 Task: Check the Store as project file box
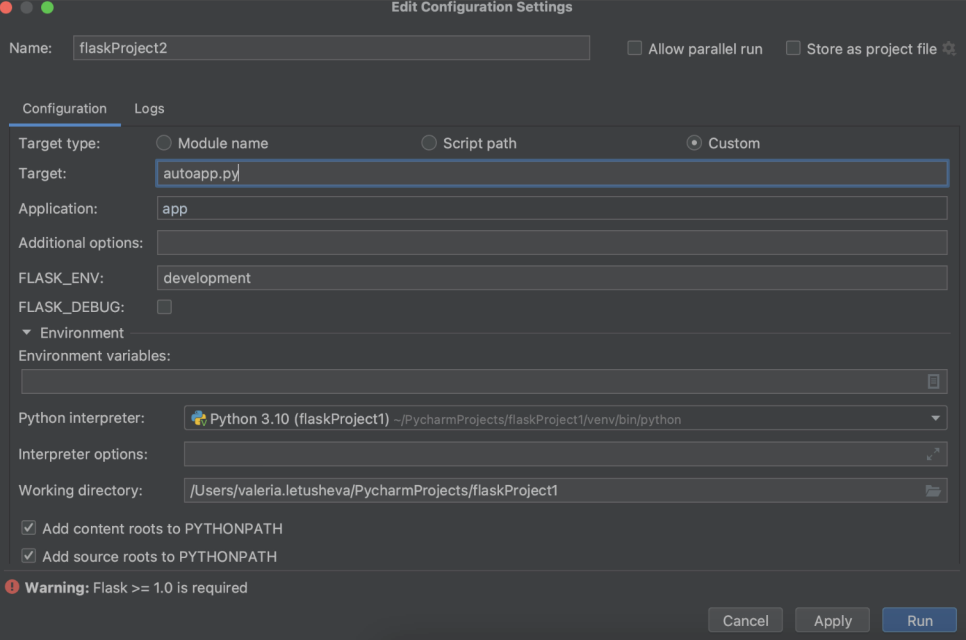click(793, 48)
